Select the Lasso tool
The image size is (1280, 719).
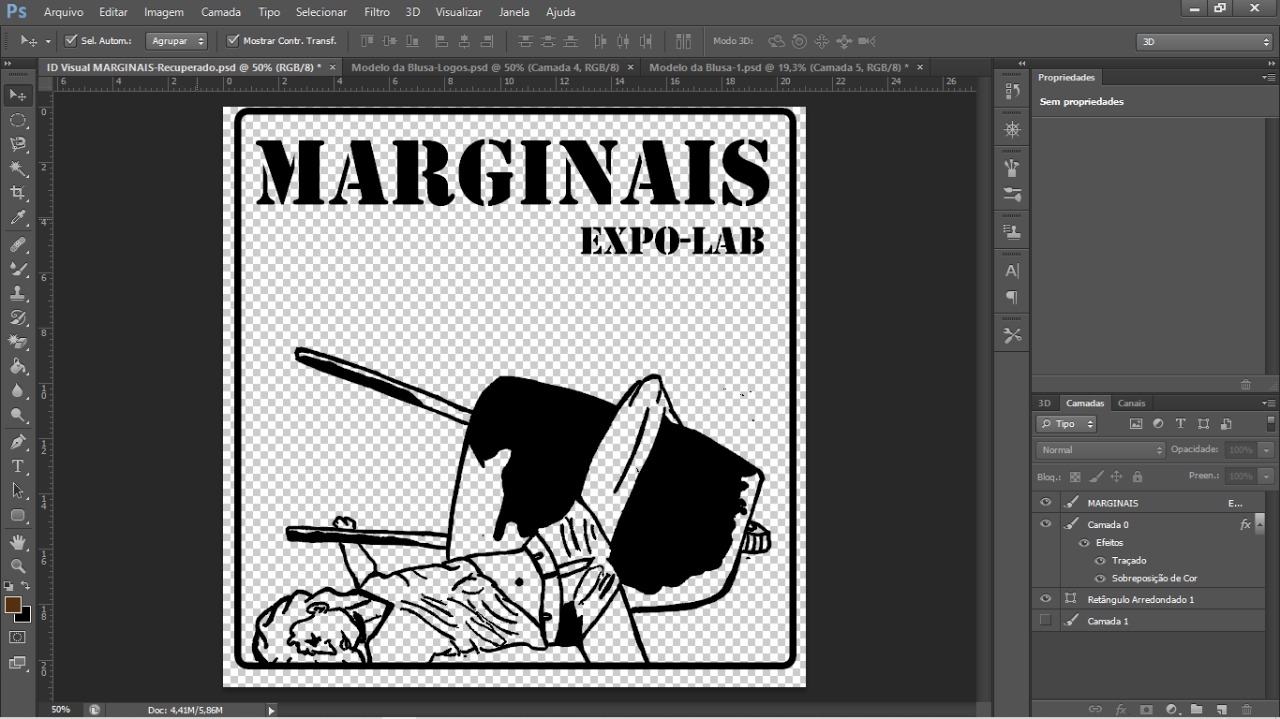18,144
